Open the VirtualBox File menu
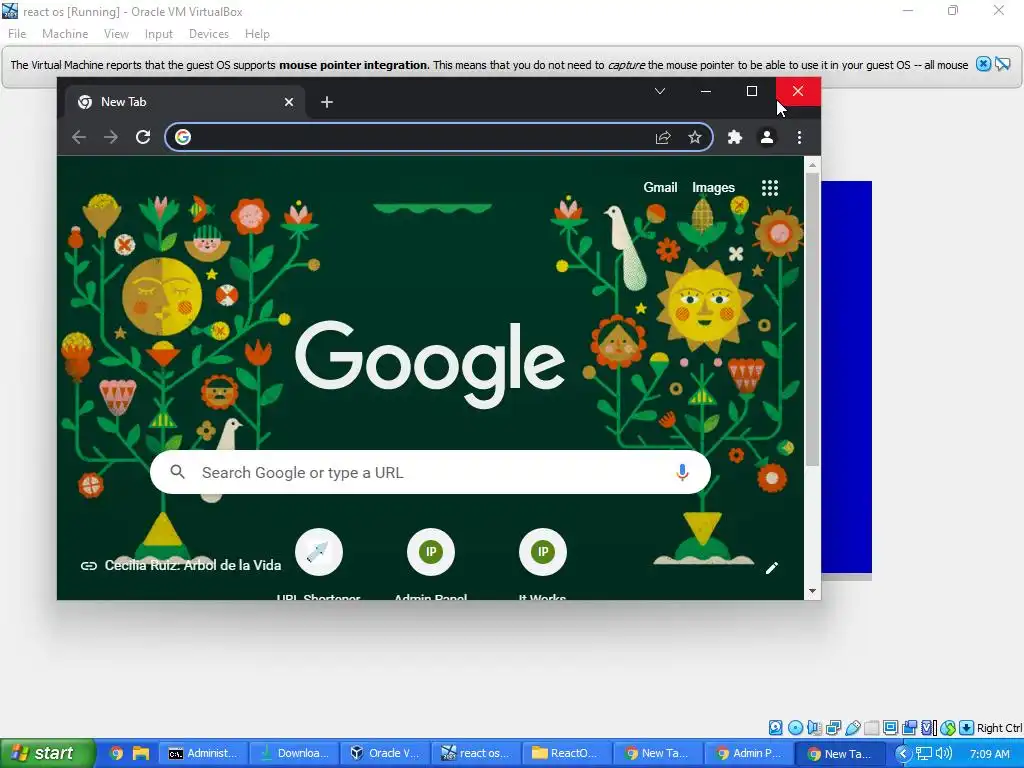 [17, 34]
